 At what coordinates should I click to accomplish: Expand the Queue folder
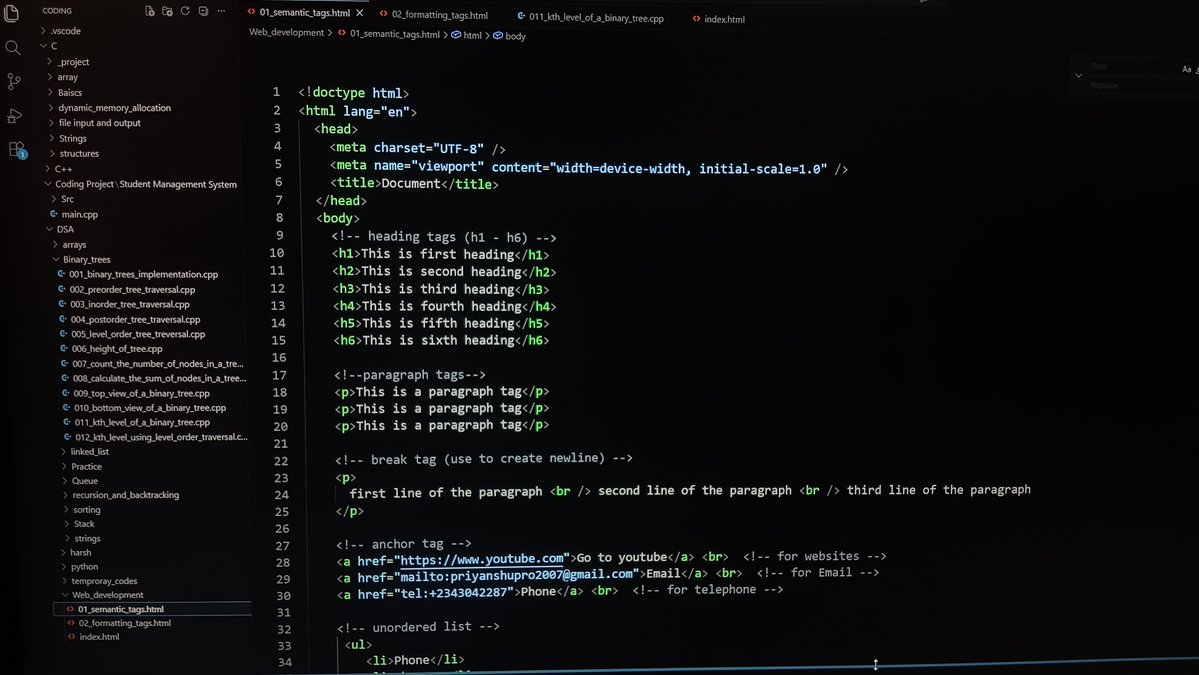coord(80,481)
